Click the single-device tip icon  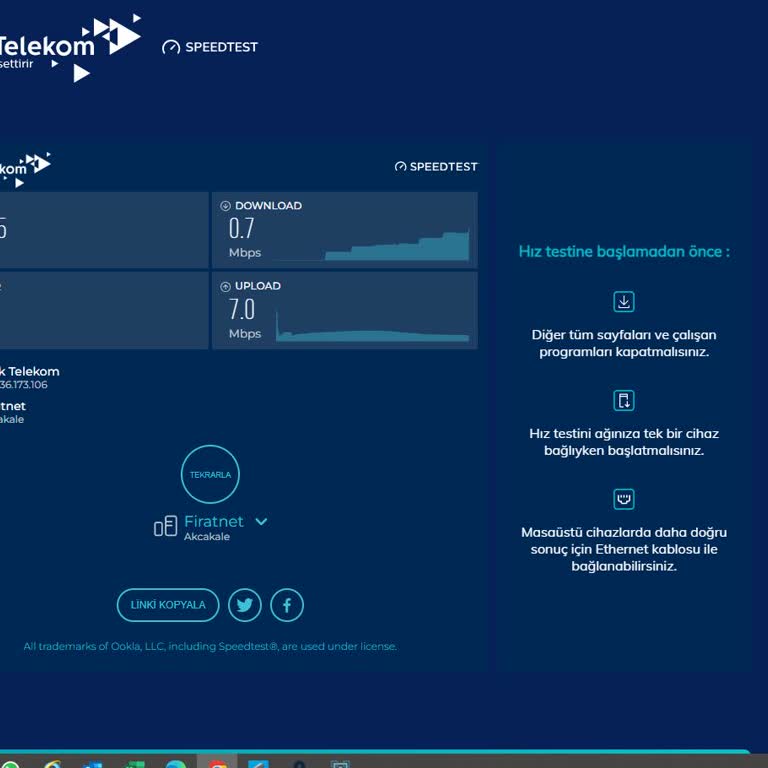tap(624, 401)
